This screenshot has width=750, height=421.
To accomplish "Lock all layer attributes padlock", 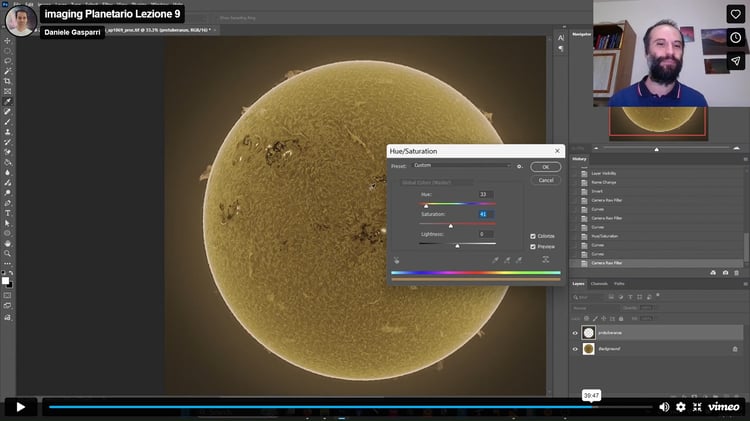I will pyautogui.click(x=621, y=319).
